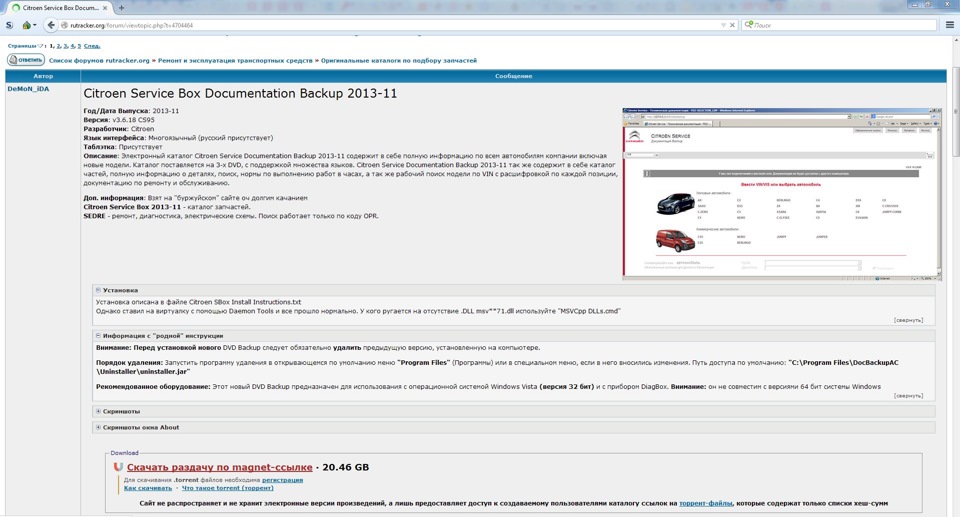Close the Citroen Service Box tab

coord(105,8)
